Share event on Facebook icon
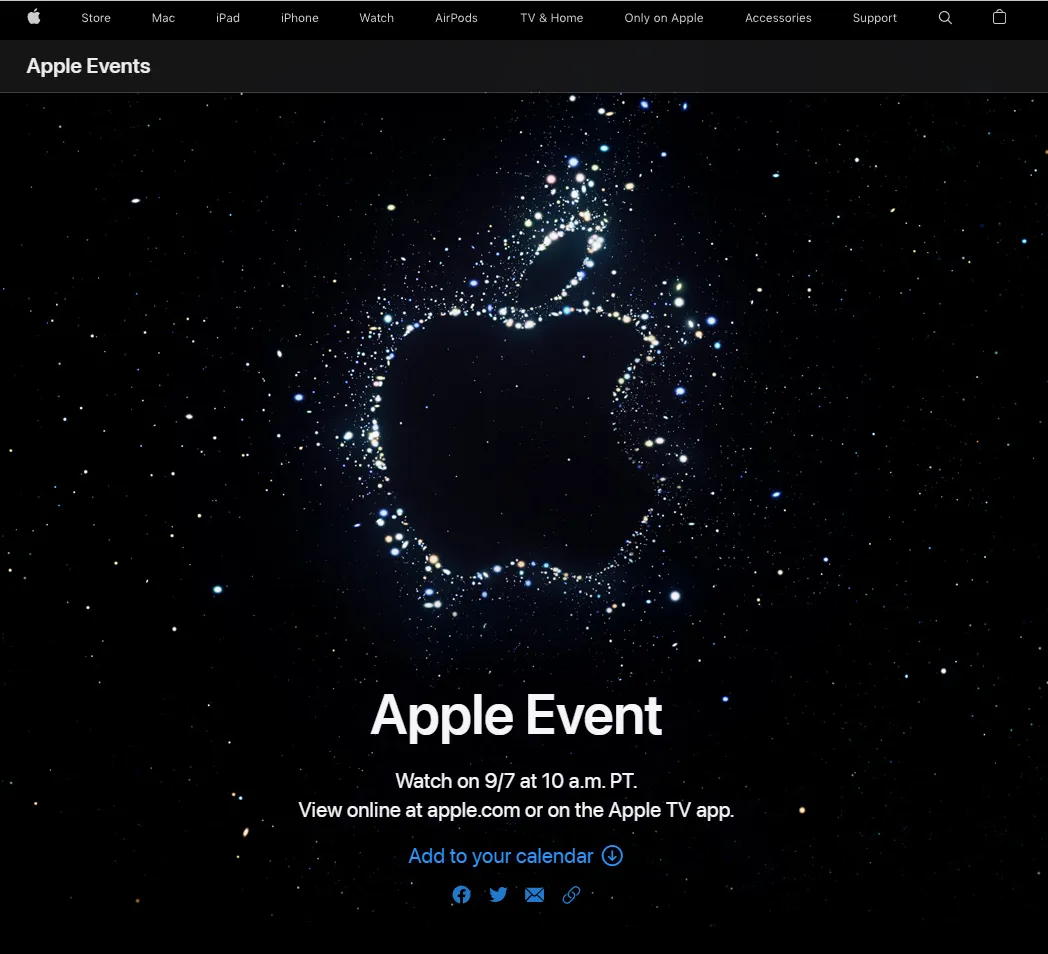The image size is (1048, 954). (x=461, y=895)
